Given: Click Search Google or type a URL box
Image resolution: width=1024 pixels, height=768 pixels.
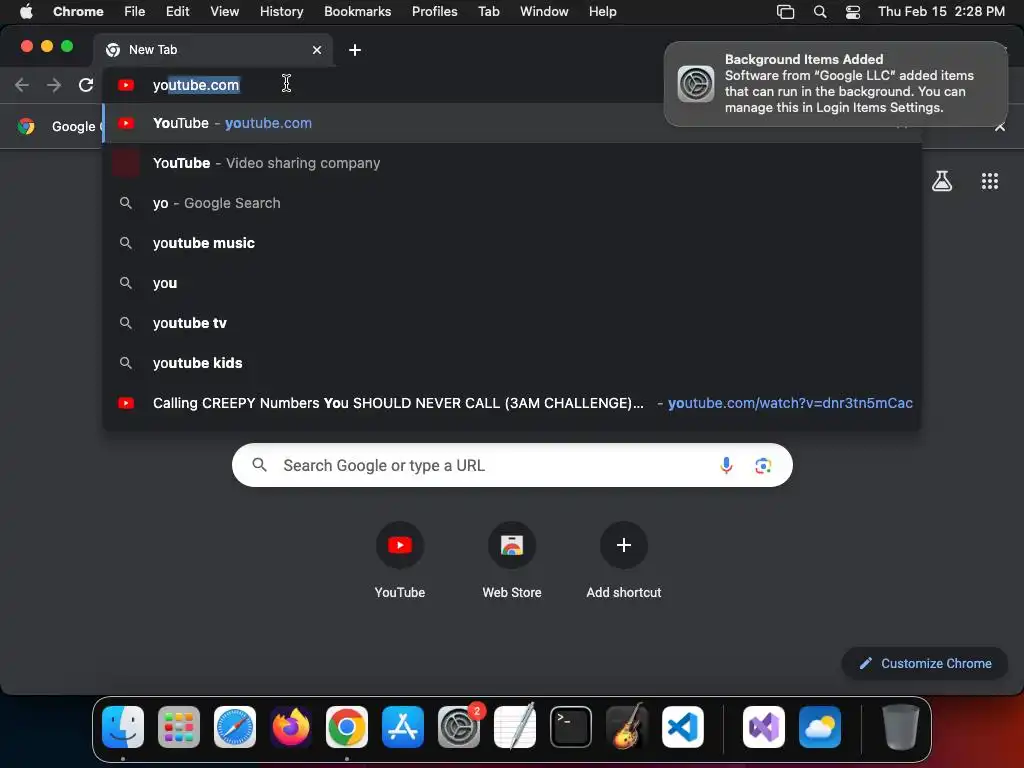Looking at the screenshot, I should [512, 466].
